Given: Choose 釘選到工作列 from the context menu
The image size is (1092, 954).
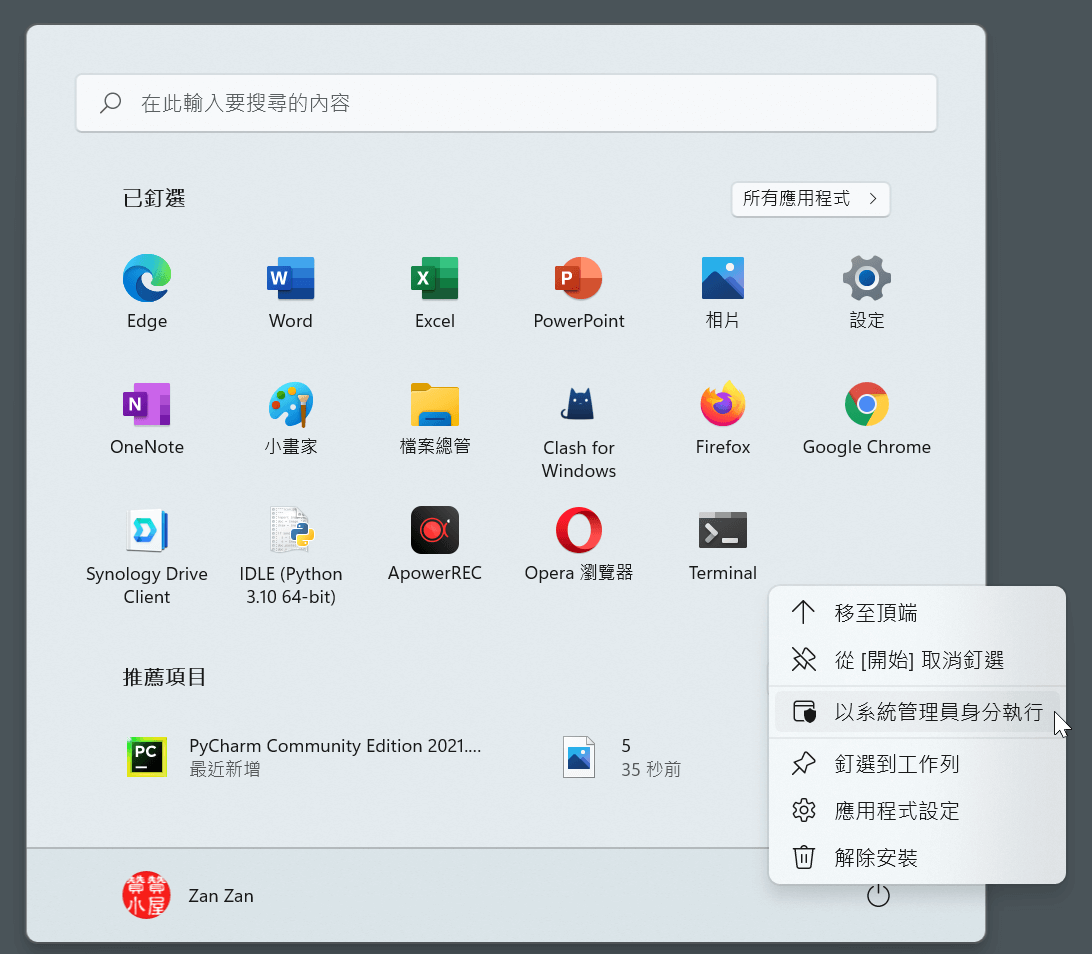Looking at the screenshot, I should point(917,764).
